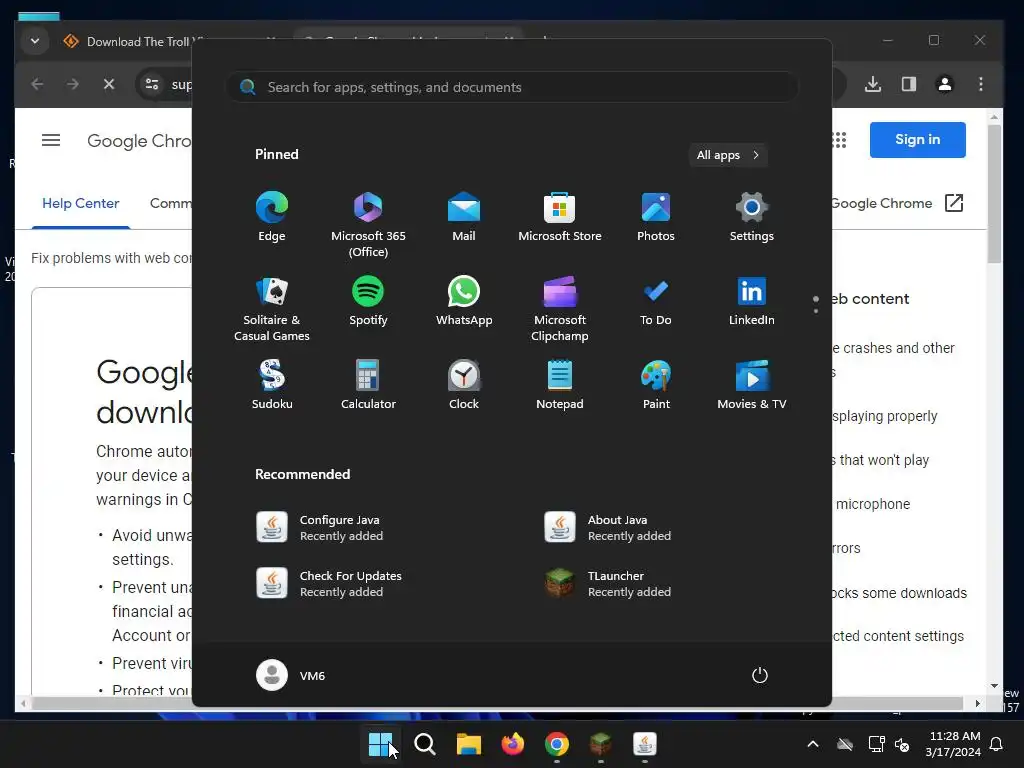Launch Microsoft 365 (Office) from pinned apps
Image resolution: width=1024 pixels, height=768 pixels.
pyautogui.click(x=368, y=225)
